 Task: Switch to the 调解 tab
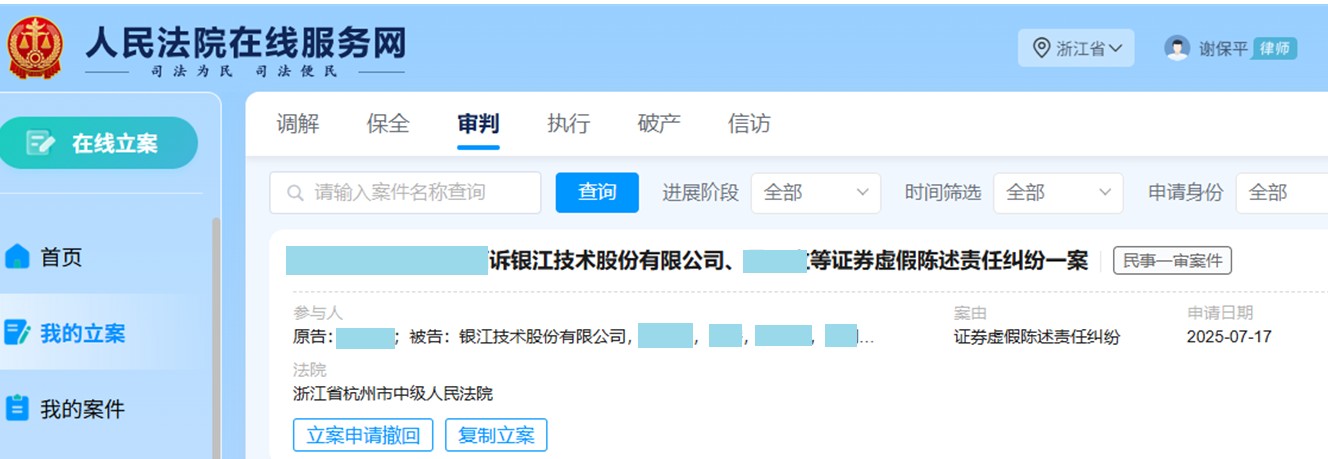click(x=298, y=124)
